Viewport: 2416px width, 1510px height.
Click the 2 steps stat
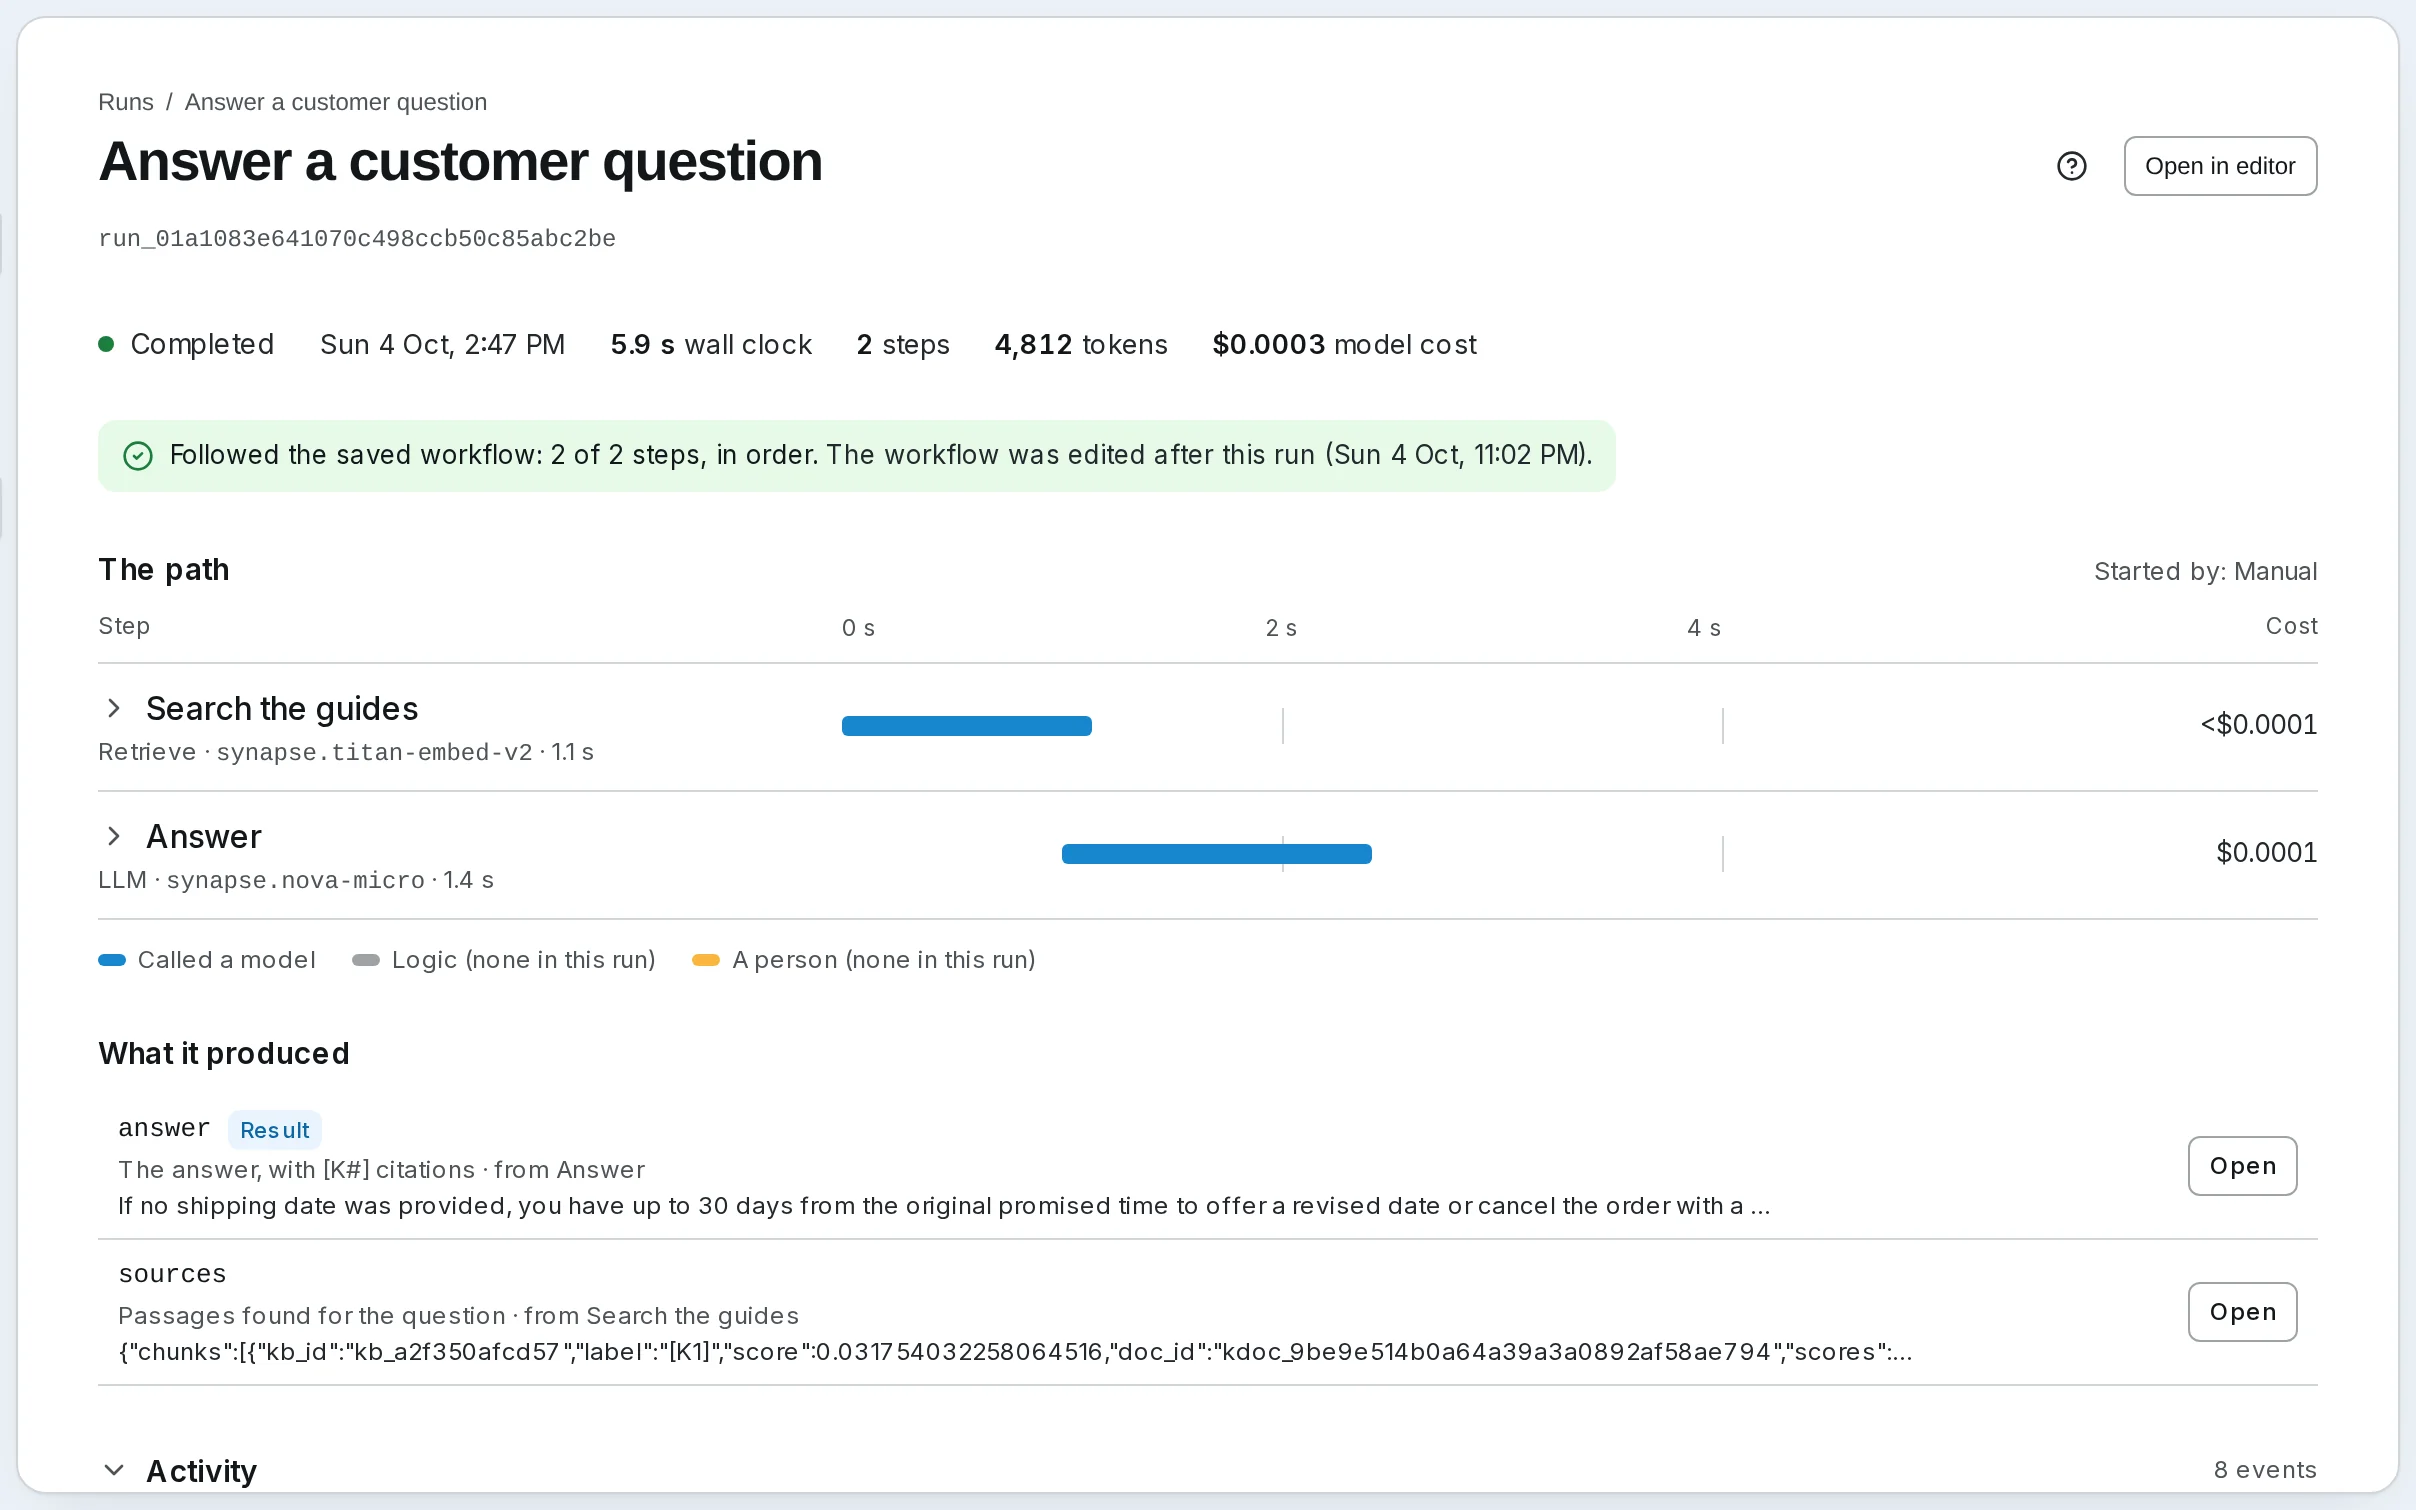tap(903, 344)
